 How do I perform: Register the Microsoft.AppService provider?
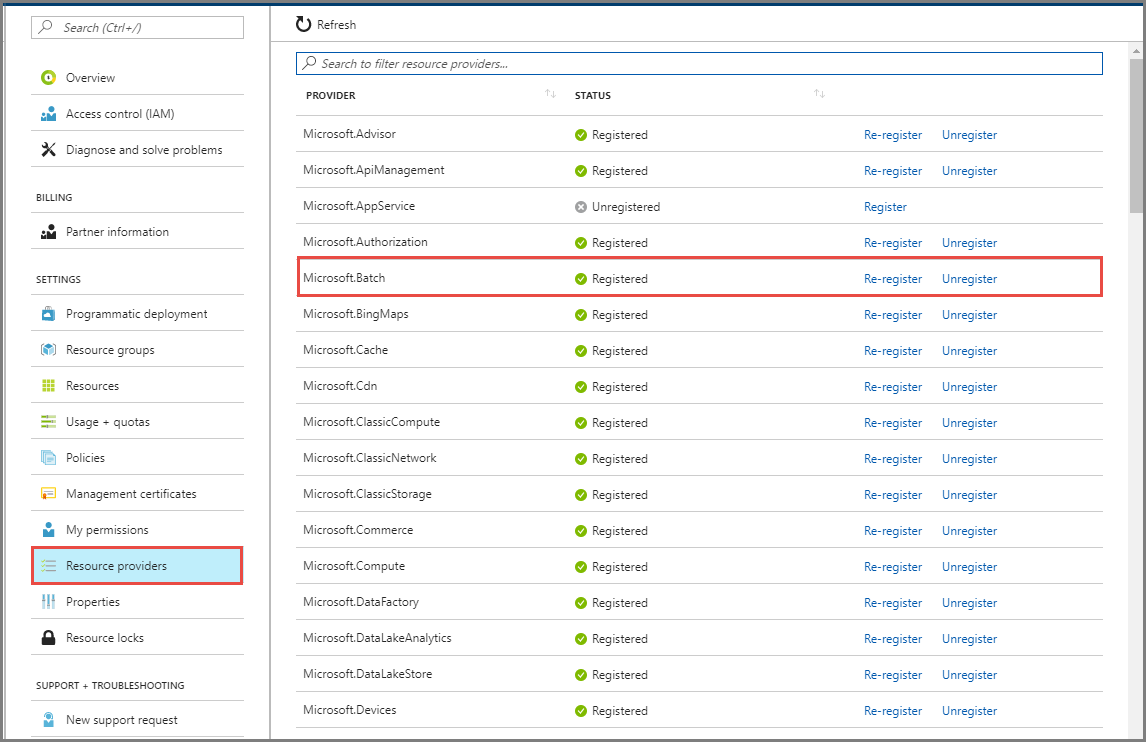(x=885, y=207)
